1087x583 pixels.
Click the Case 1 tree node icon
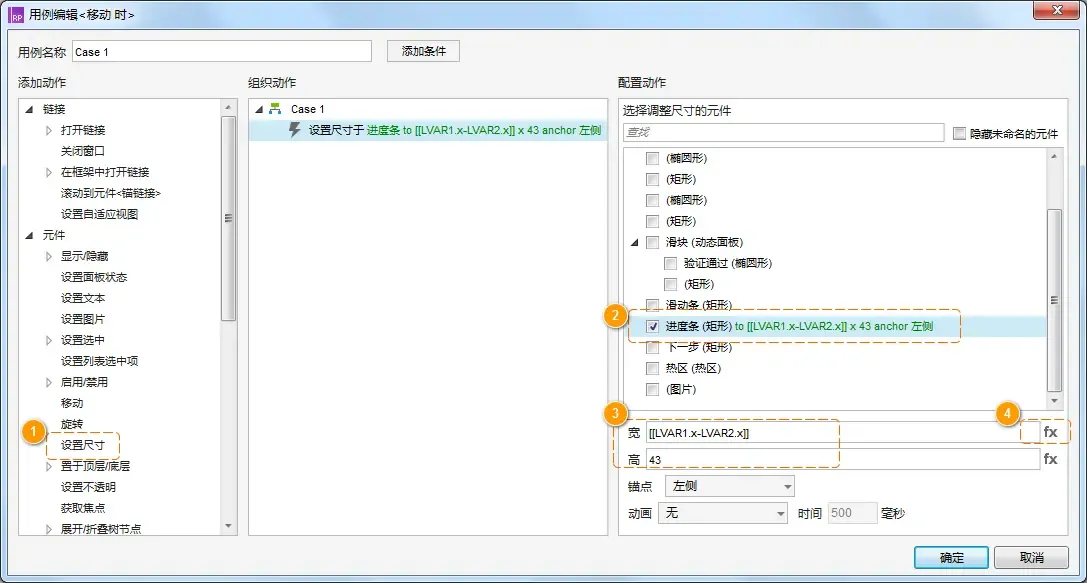[276, 109]
